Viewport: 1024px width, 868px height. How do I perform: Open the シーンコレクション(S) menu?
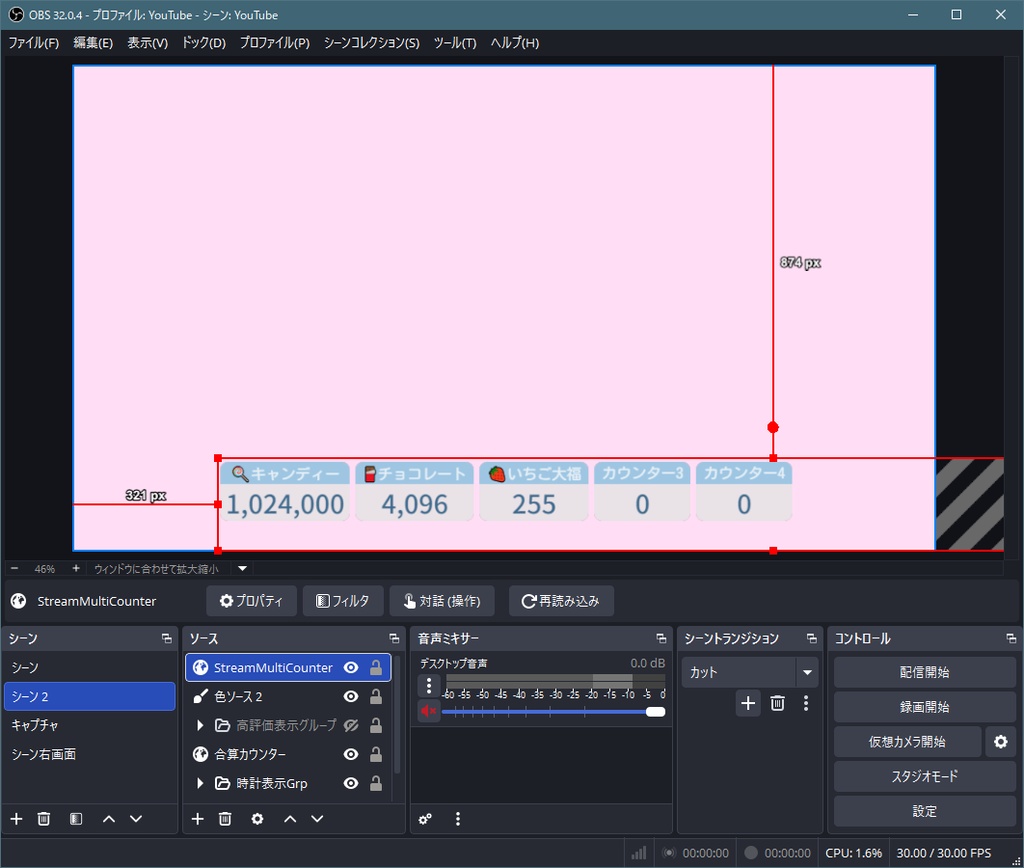pyautogui.click(x=372, y=43)
